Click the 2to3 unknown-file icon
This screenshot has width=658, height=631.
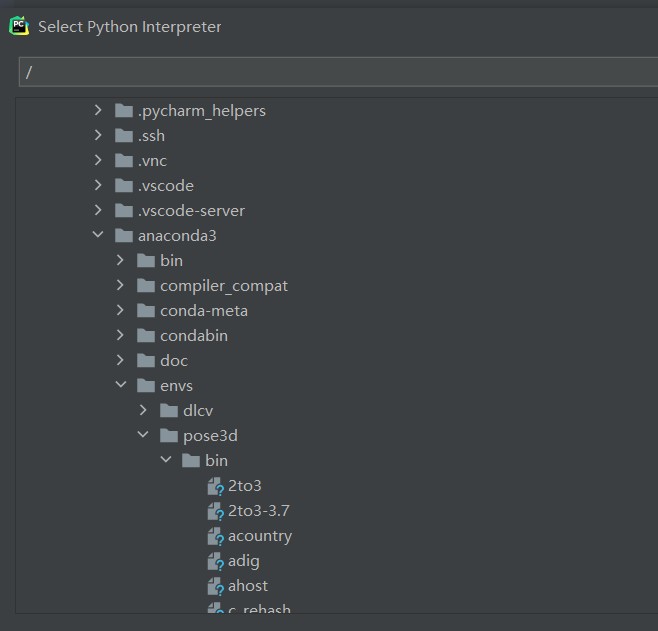click(x=216, y=487)
